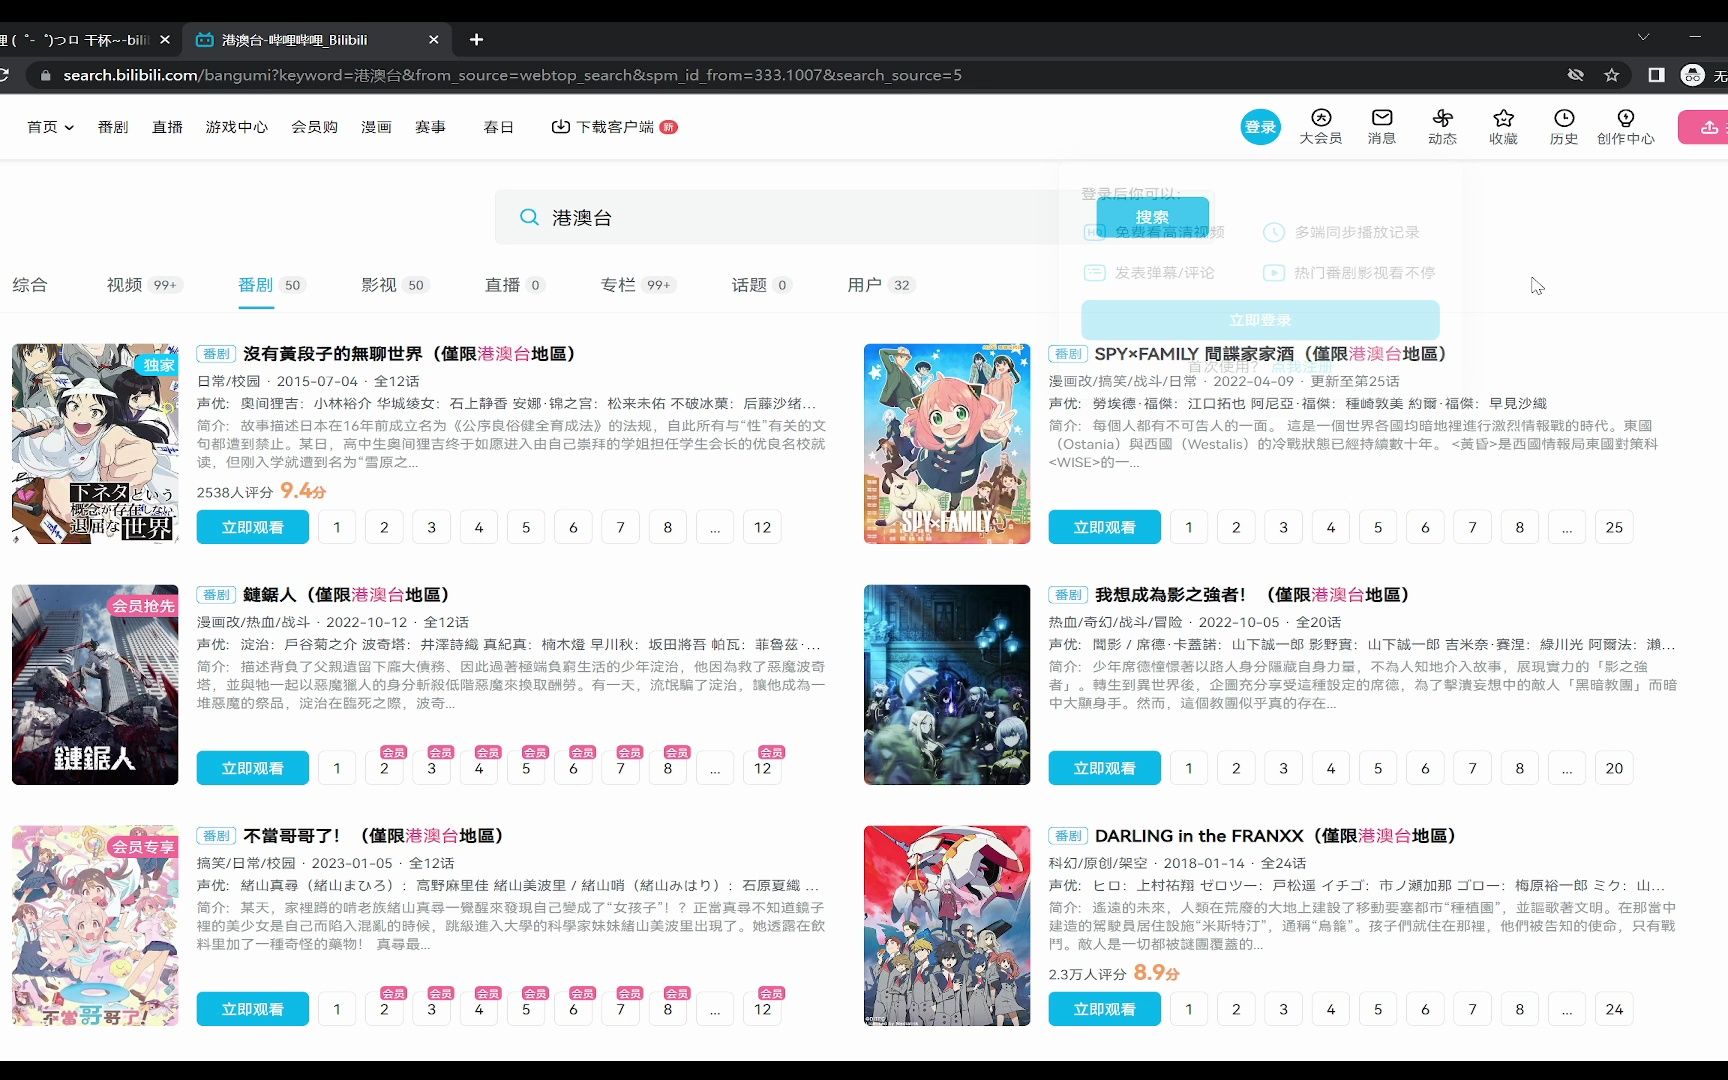
Task: Expand more episodes for 沒有黃段子的無聊世界
Action: (715, 527)
